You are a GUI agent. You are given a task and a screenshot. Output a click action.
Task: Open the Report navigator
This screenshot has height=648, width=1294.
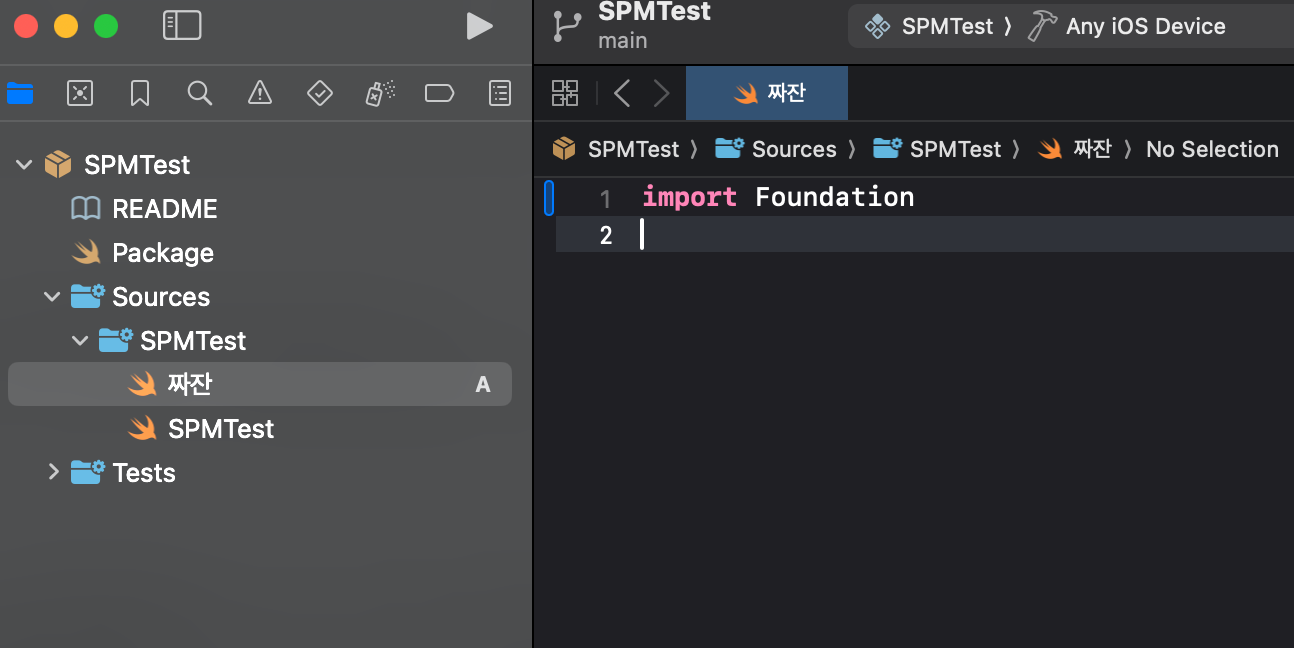500,93
